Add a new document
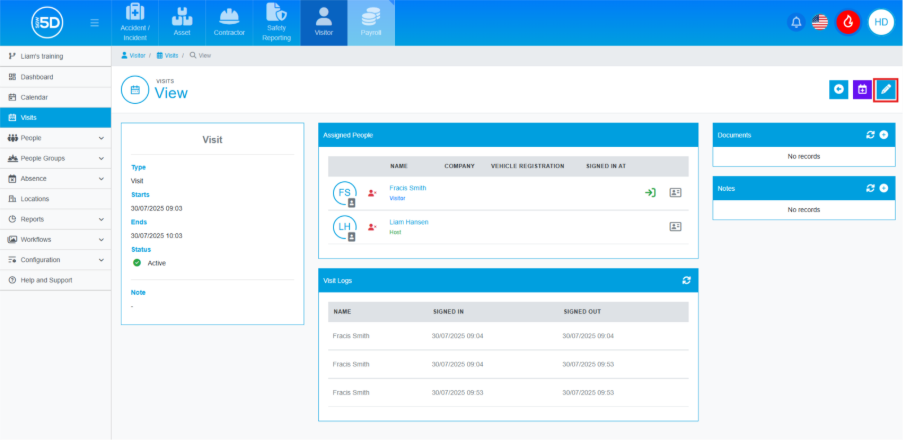 pyautogui.click(x=883, y=135)
